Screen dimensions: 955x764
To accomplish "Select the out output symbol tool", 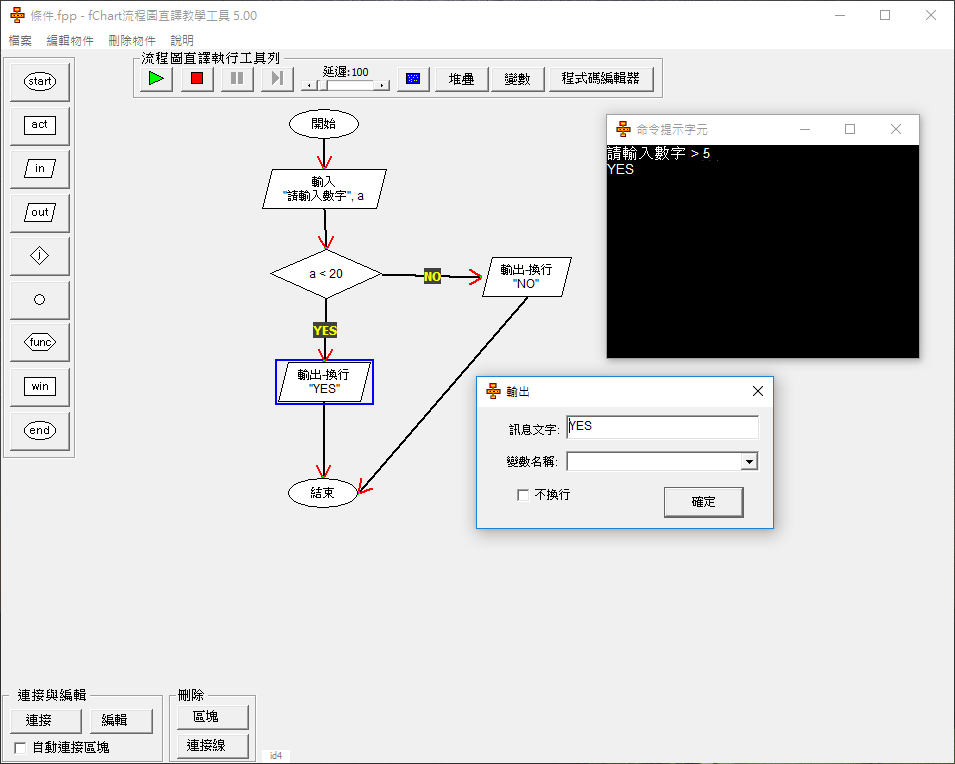I will click(x=40, y=212).
